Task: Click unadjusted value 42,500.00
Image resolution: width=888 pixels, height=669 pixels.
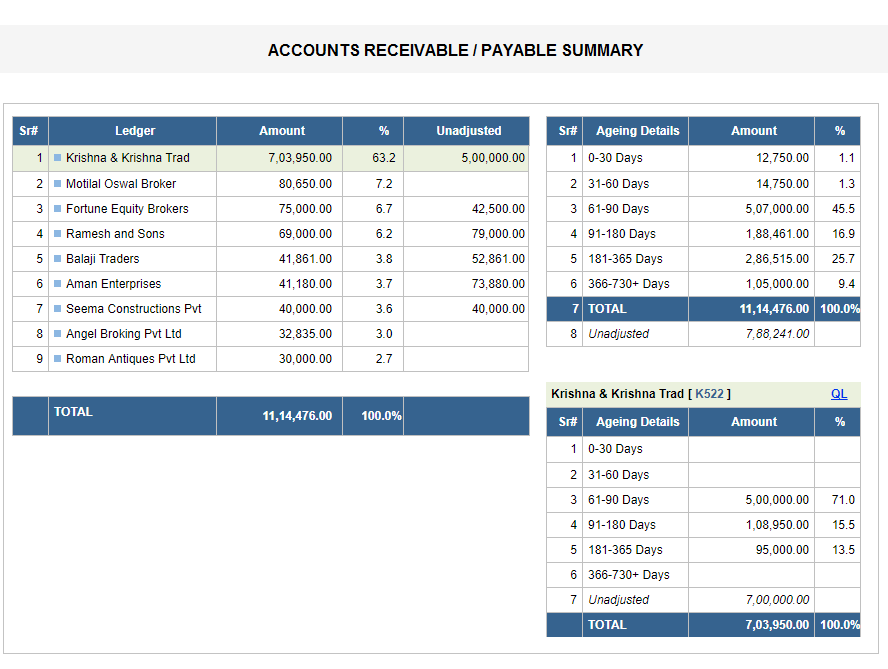Action: [x=498, y=208]
